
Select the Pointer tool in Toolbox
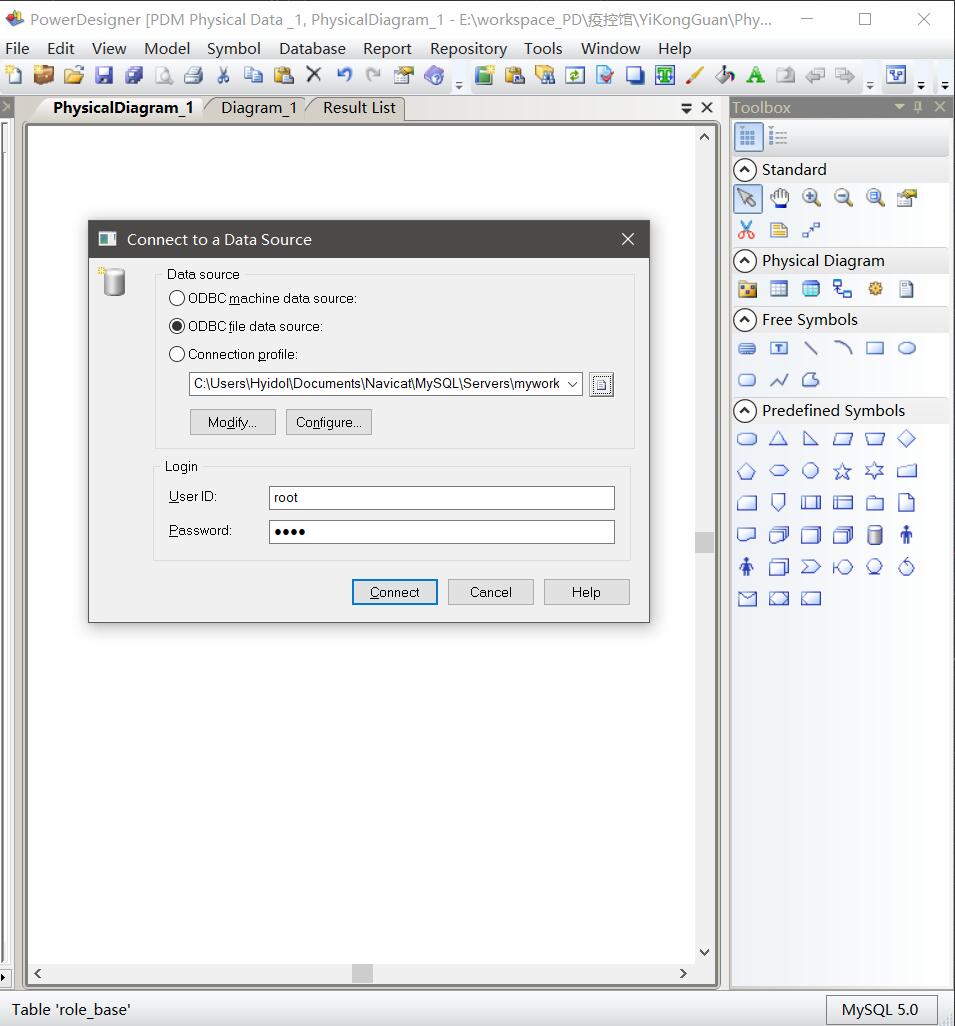(x=748, y=198)
